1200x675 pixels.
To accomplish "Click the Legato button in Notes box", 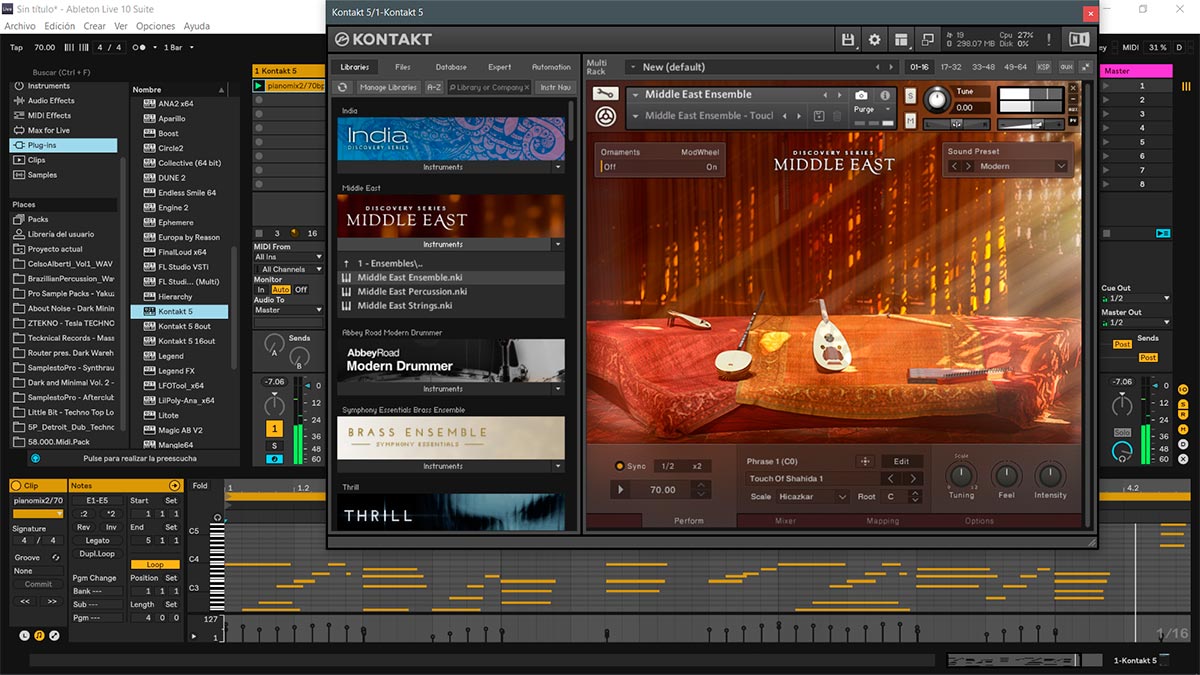I will pos(97,541).
